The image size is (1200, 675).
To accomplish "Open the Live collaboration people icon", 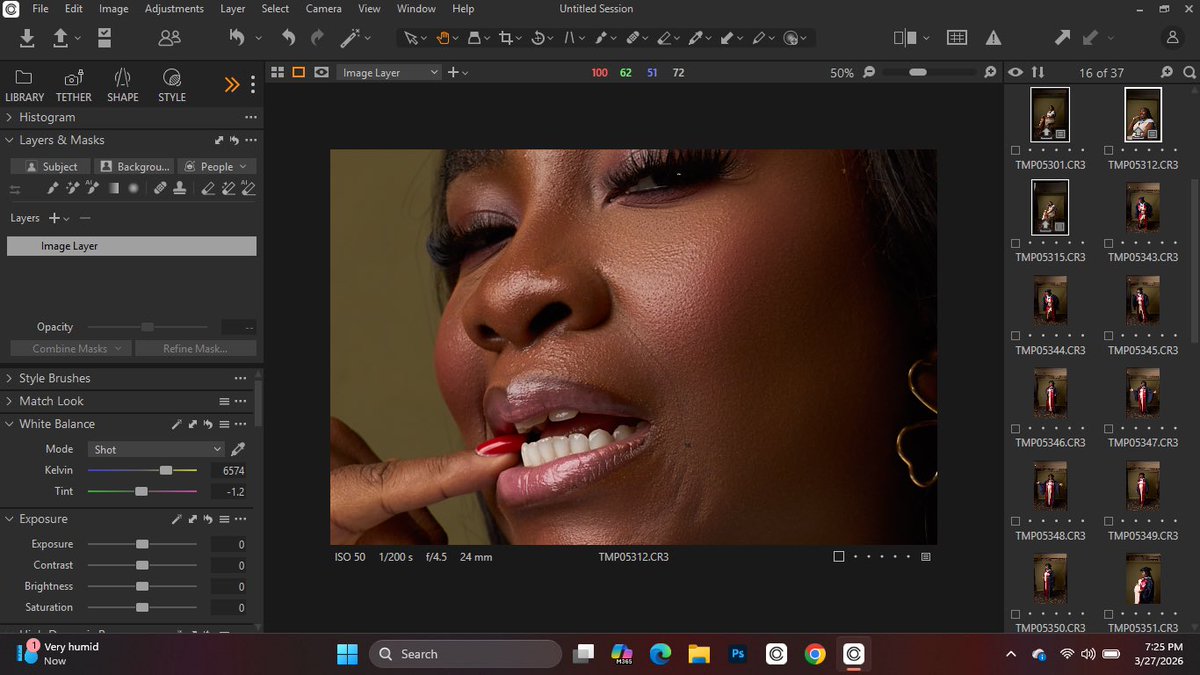I will [170, 38].
